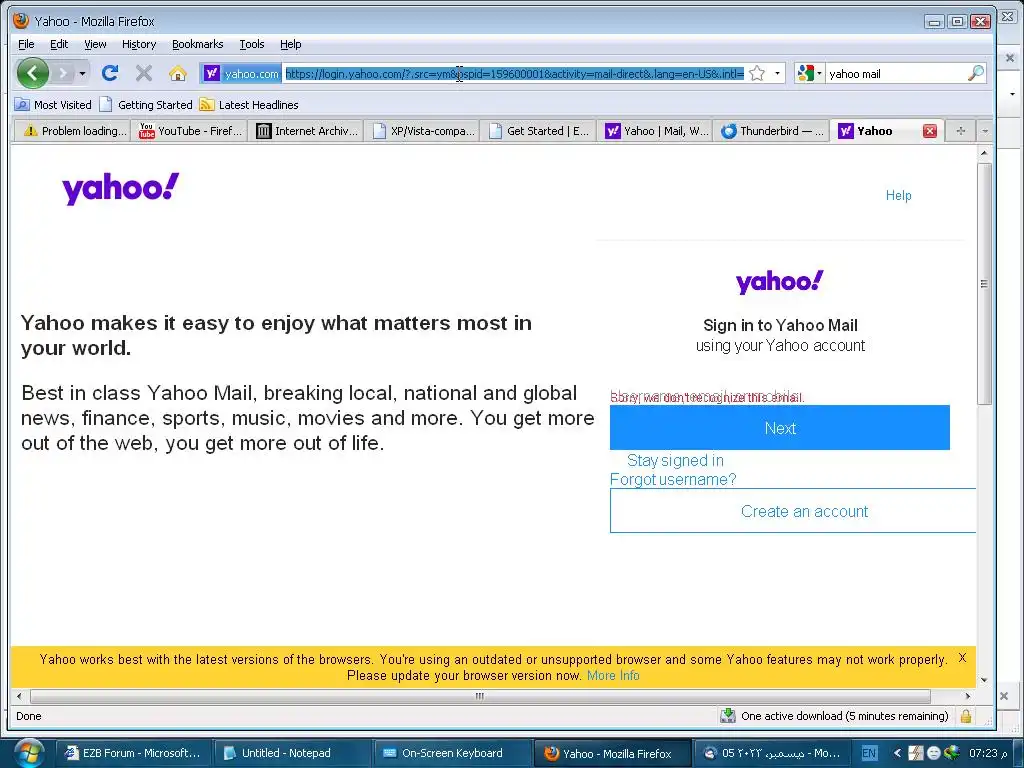
Task: Open the list all tabs dropdown
Action: pyautogui.click(x=985, y=131)
